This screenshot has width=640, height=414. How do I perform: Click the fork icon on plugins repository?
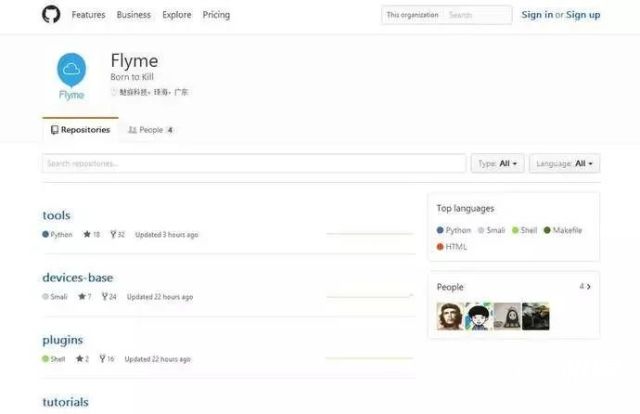point(102,359)
